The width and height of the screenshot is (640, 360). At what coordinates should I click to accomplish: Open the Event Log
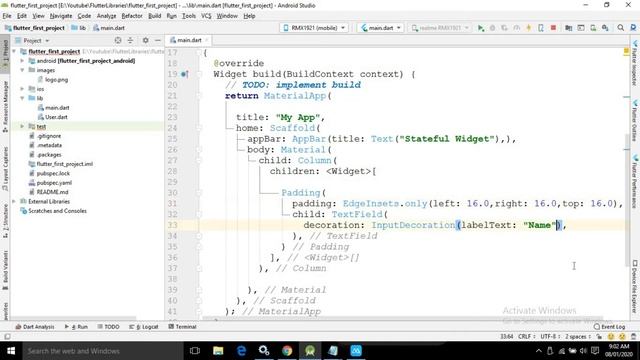610,327
